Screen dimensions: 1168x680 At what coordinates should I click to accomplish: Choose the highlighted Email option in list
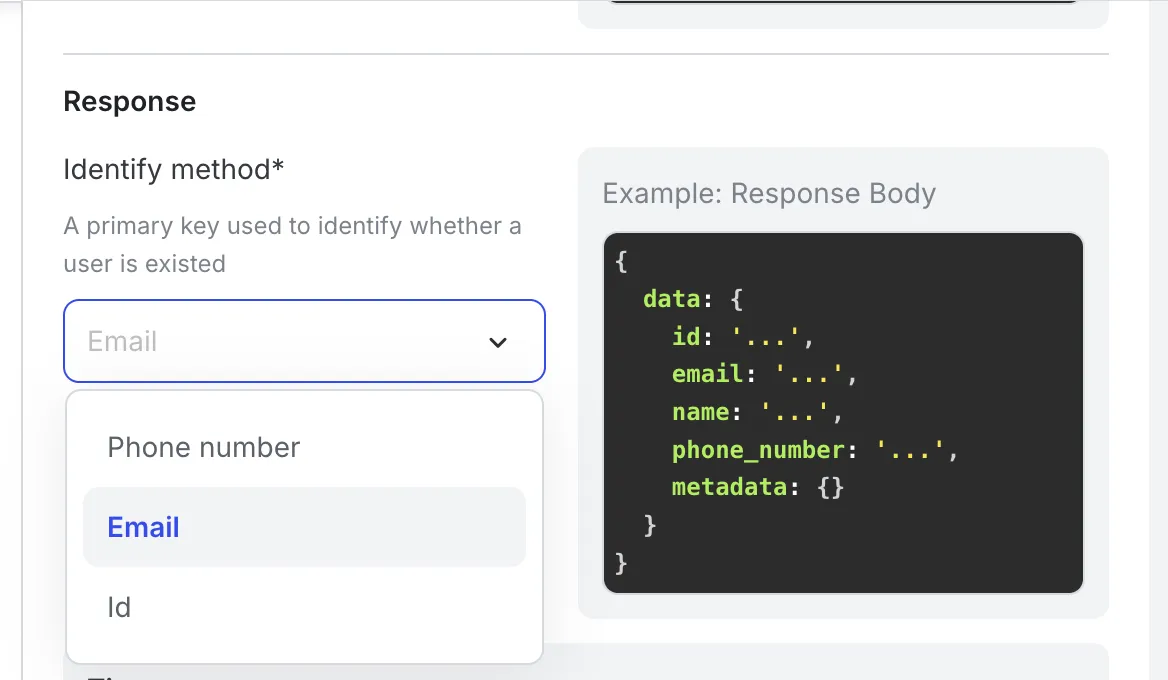[x=144, y=527]
